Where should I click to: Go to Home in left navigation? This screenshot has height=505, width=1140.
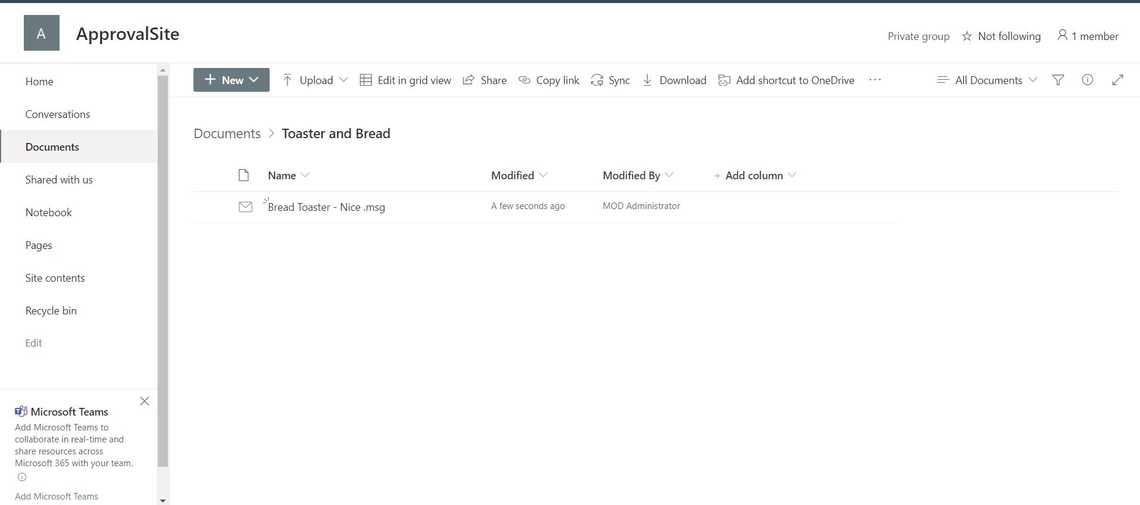[x=39, y=81]
